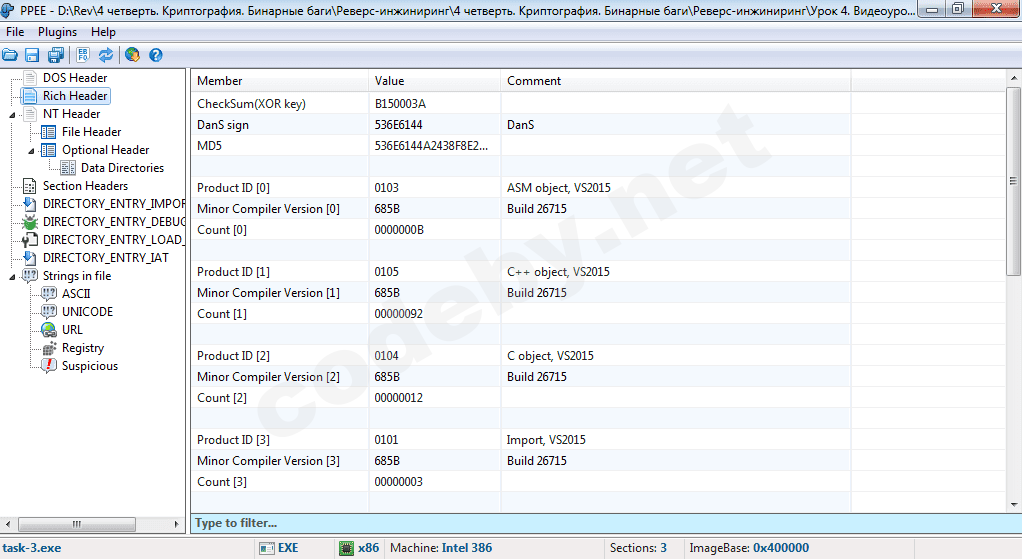Click the tree panel scrollbar left arrow
The width and height of the screenshot is (1022, 560).
tap(8, 524)
